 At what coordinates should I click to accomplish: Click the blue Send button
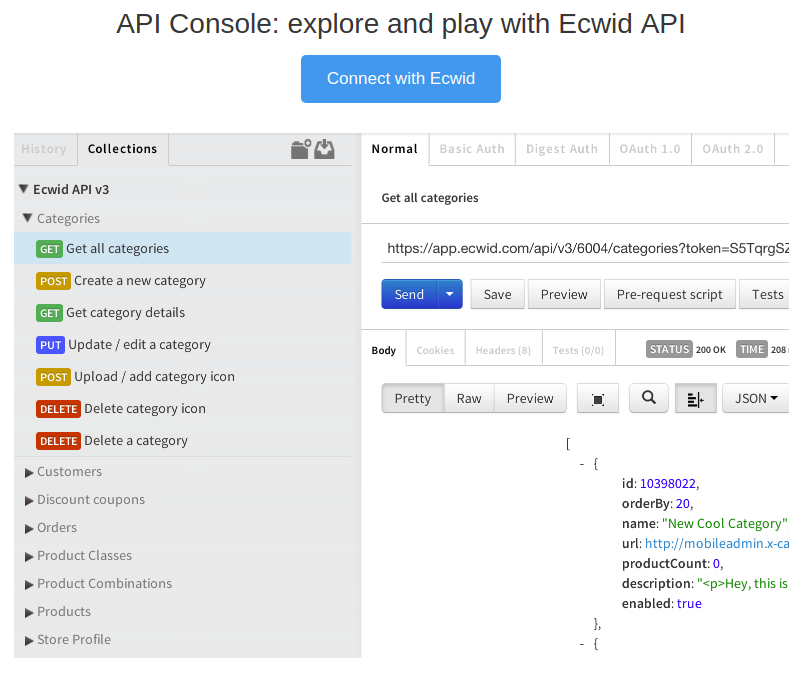click(x=409, y=294)
